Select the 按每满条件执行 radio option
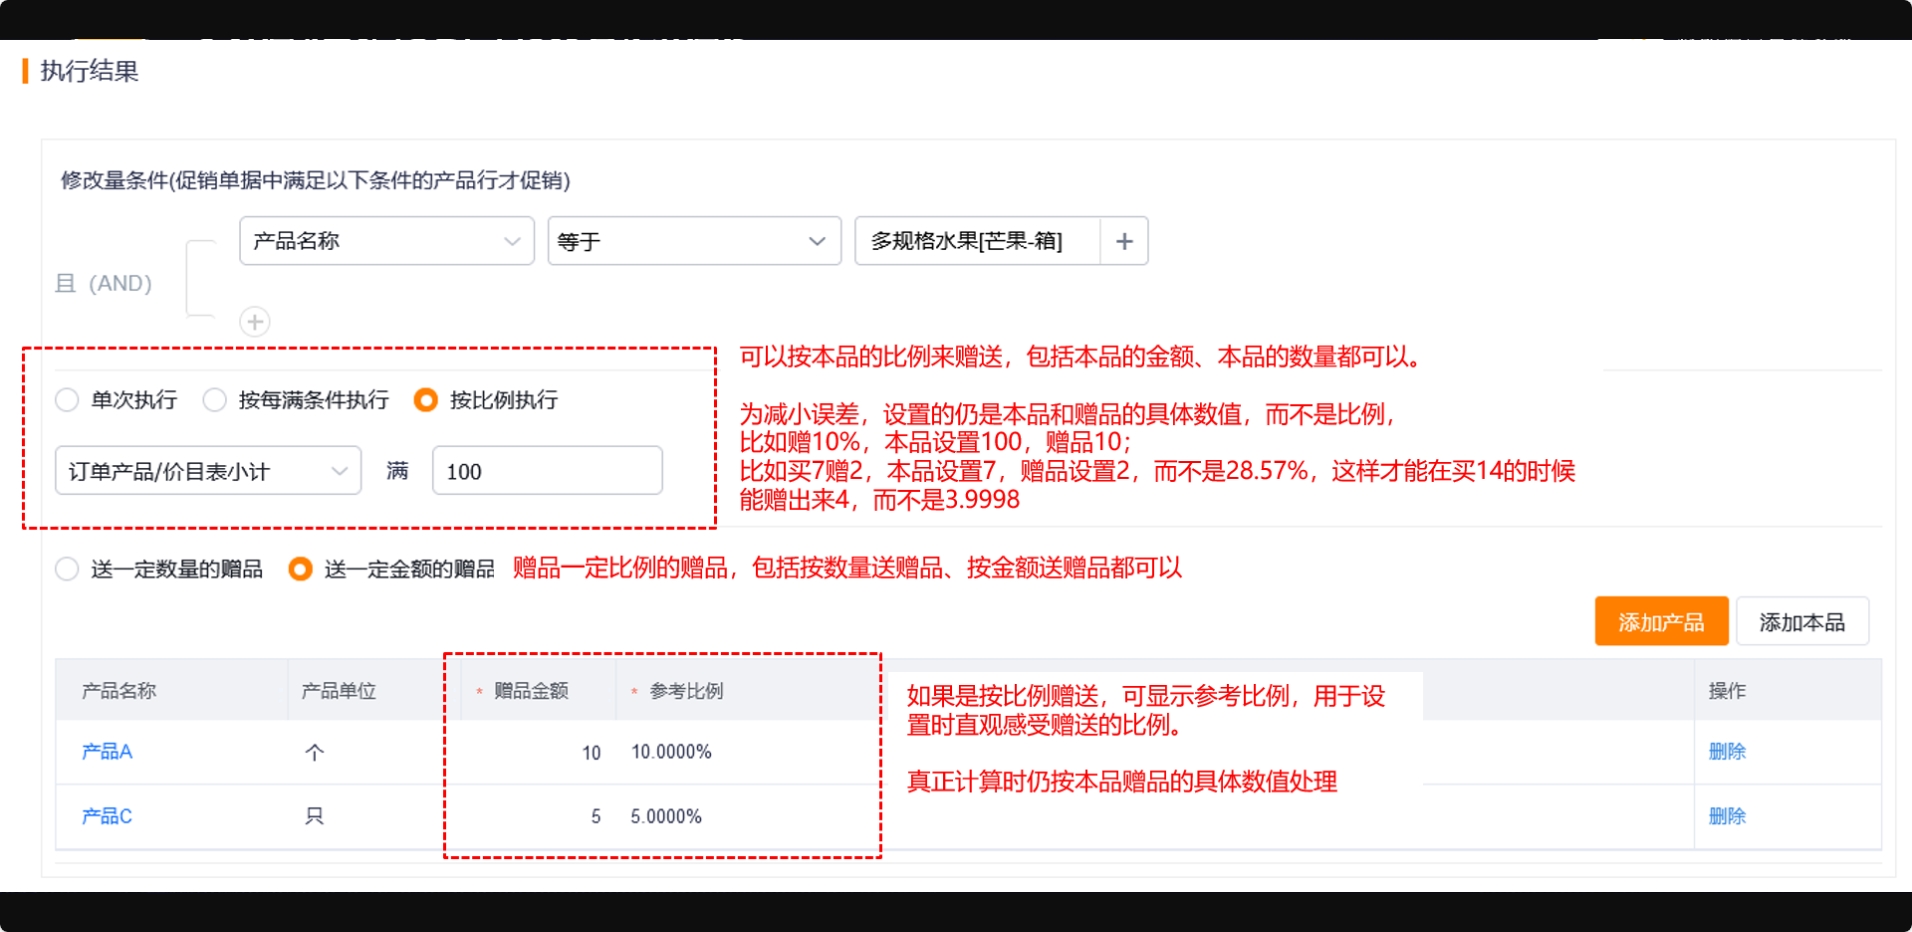The height and width of the screenshot is (932, 1912). (215, 400)
